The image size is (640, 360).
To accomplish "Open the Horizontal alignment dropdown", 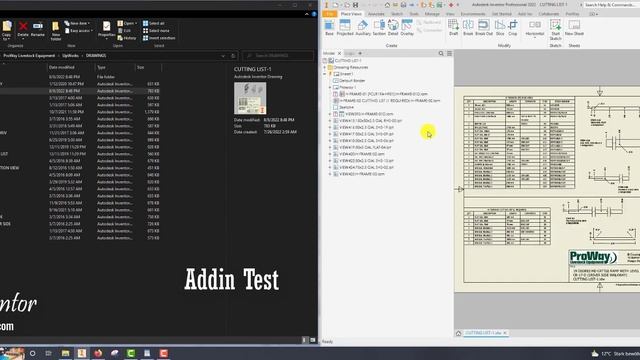I will pos(535,29).
